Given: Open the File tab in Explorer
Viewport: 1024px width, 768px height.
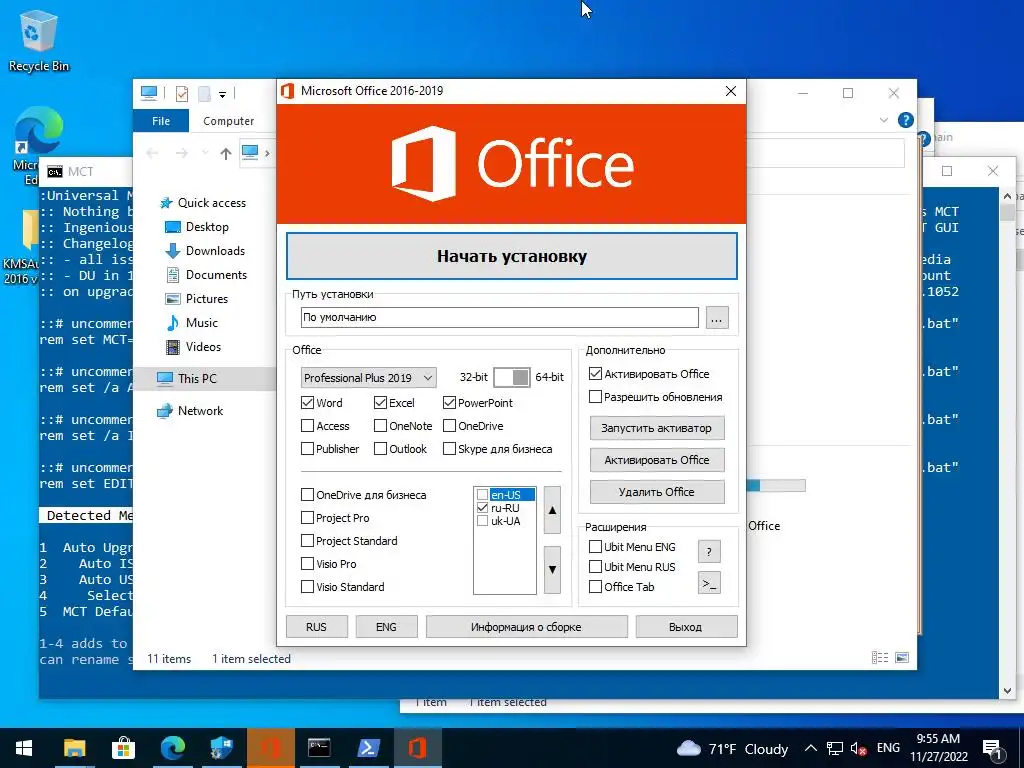Looking at the screenshot, I should (x=161, y=121).
